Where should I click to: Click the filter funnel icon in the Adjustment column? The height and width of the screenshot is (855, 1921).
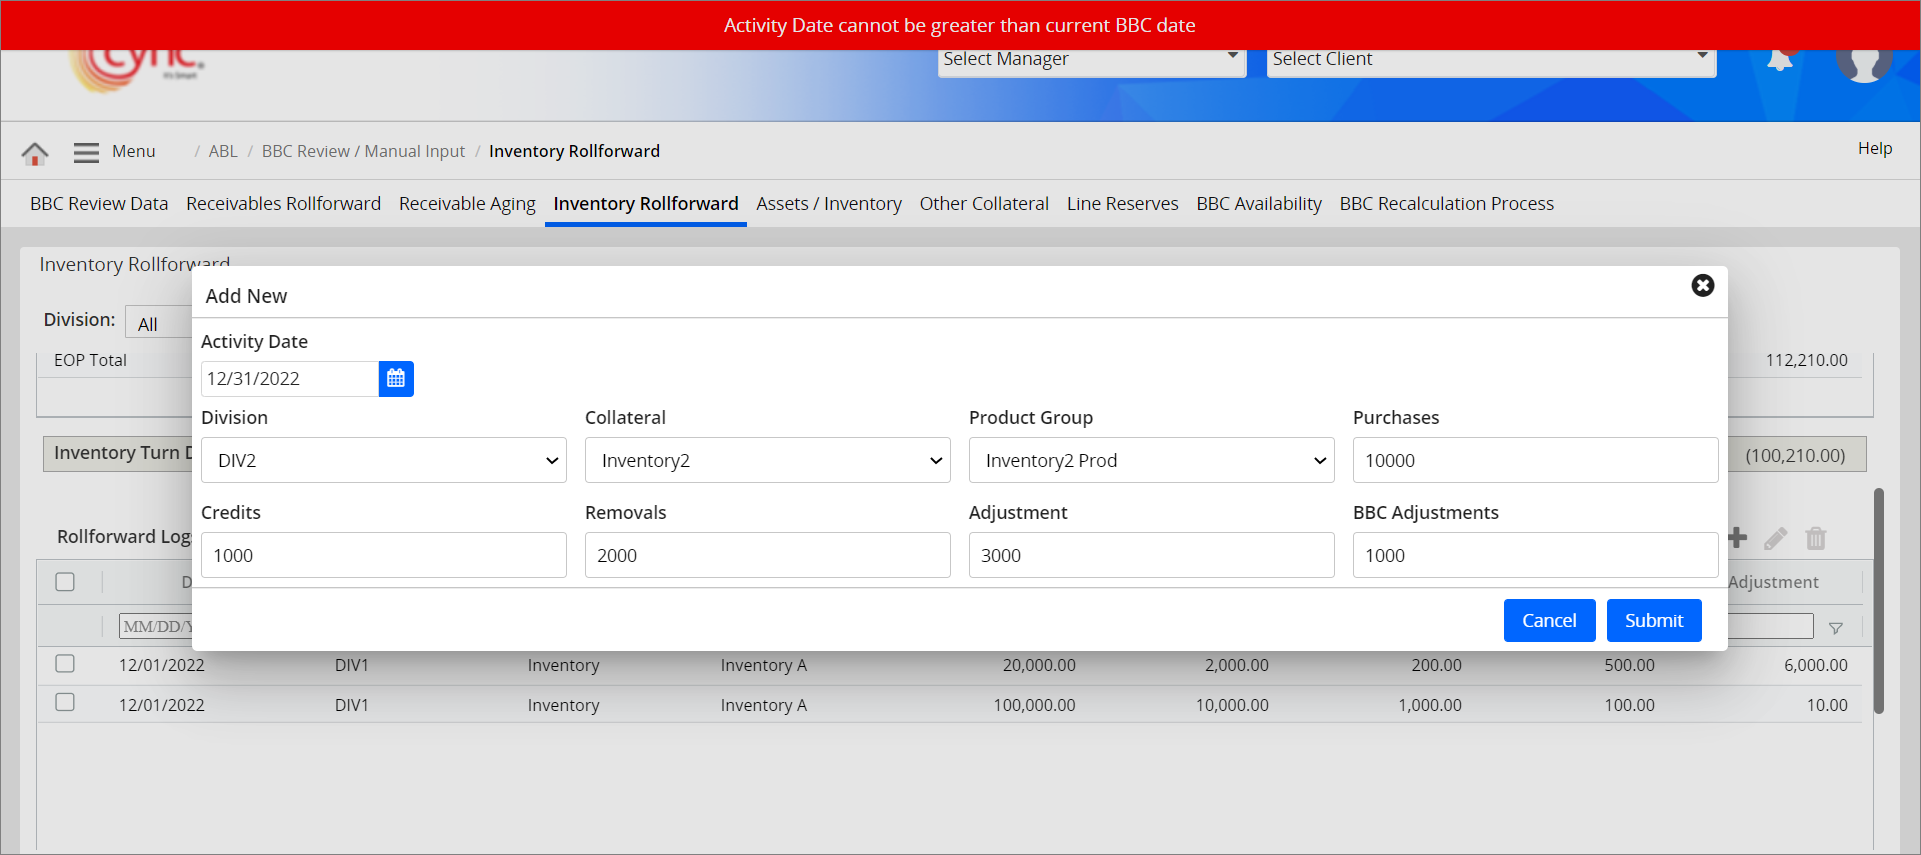[x=1836, y=628]
